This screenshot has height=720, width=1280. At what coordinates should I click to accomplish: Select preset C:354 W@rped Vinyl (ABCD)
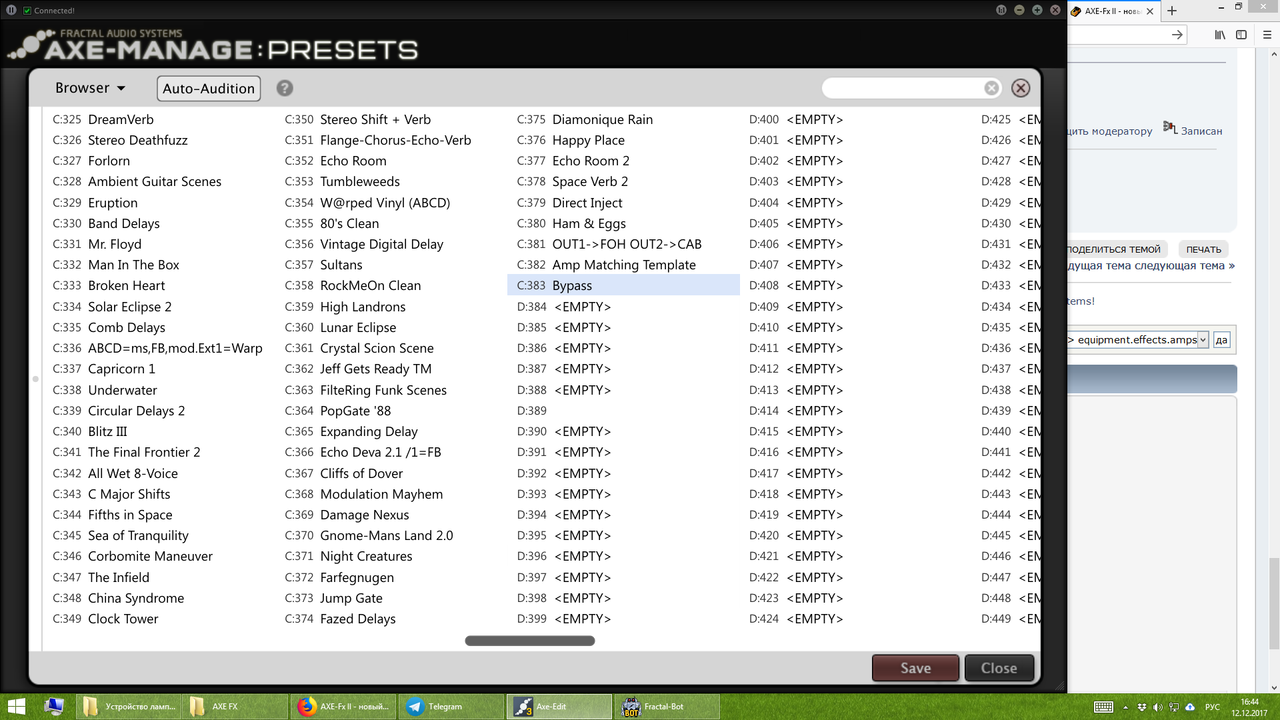tap(392, 202)
